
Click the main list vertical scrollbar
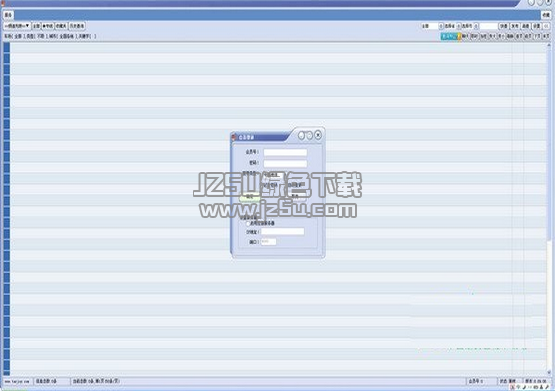pyautogui.click(x=550, y=209)
